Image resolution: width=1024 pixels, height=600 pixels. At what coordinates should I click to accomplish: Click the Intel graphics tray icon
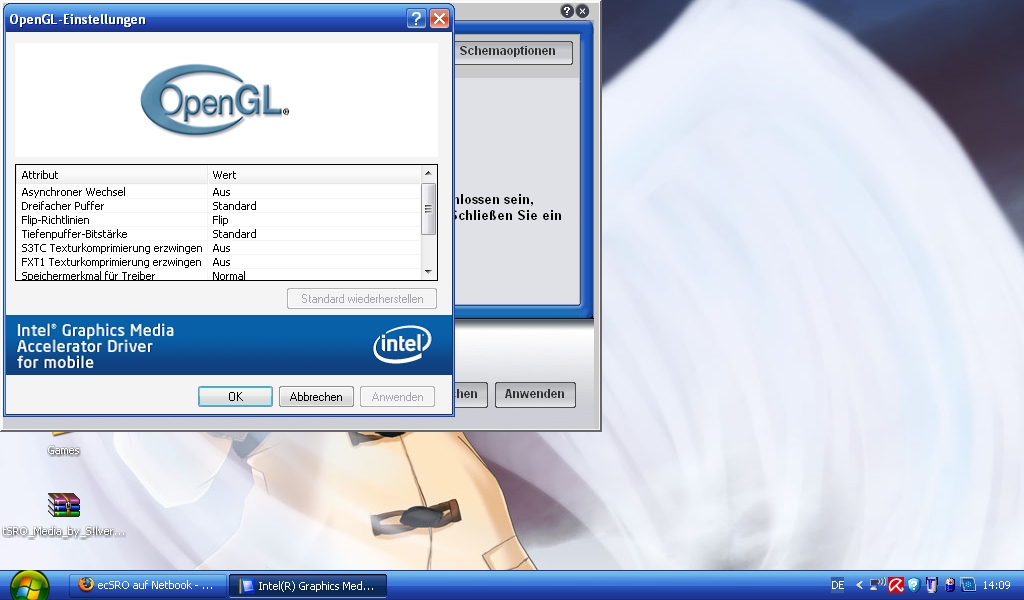pyautogui.click(x=967, y=585)
